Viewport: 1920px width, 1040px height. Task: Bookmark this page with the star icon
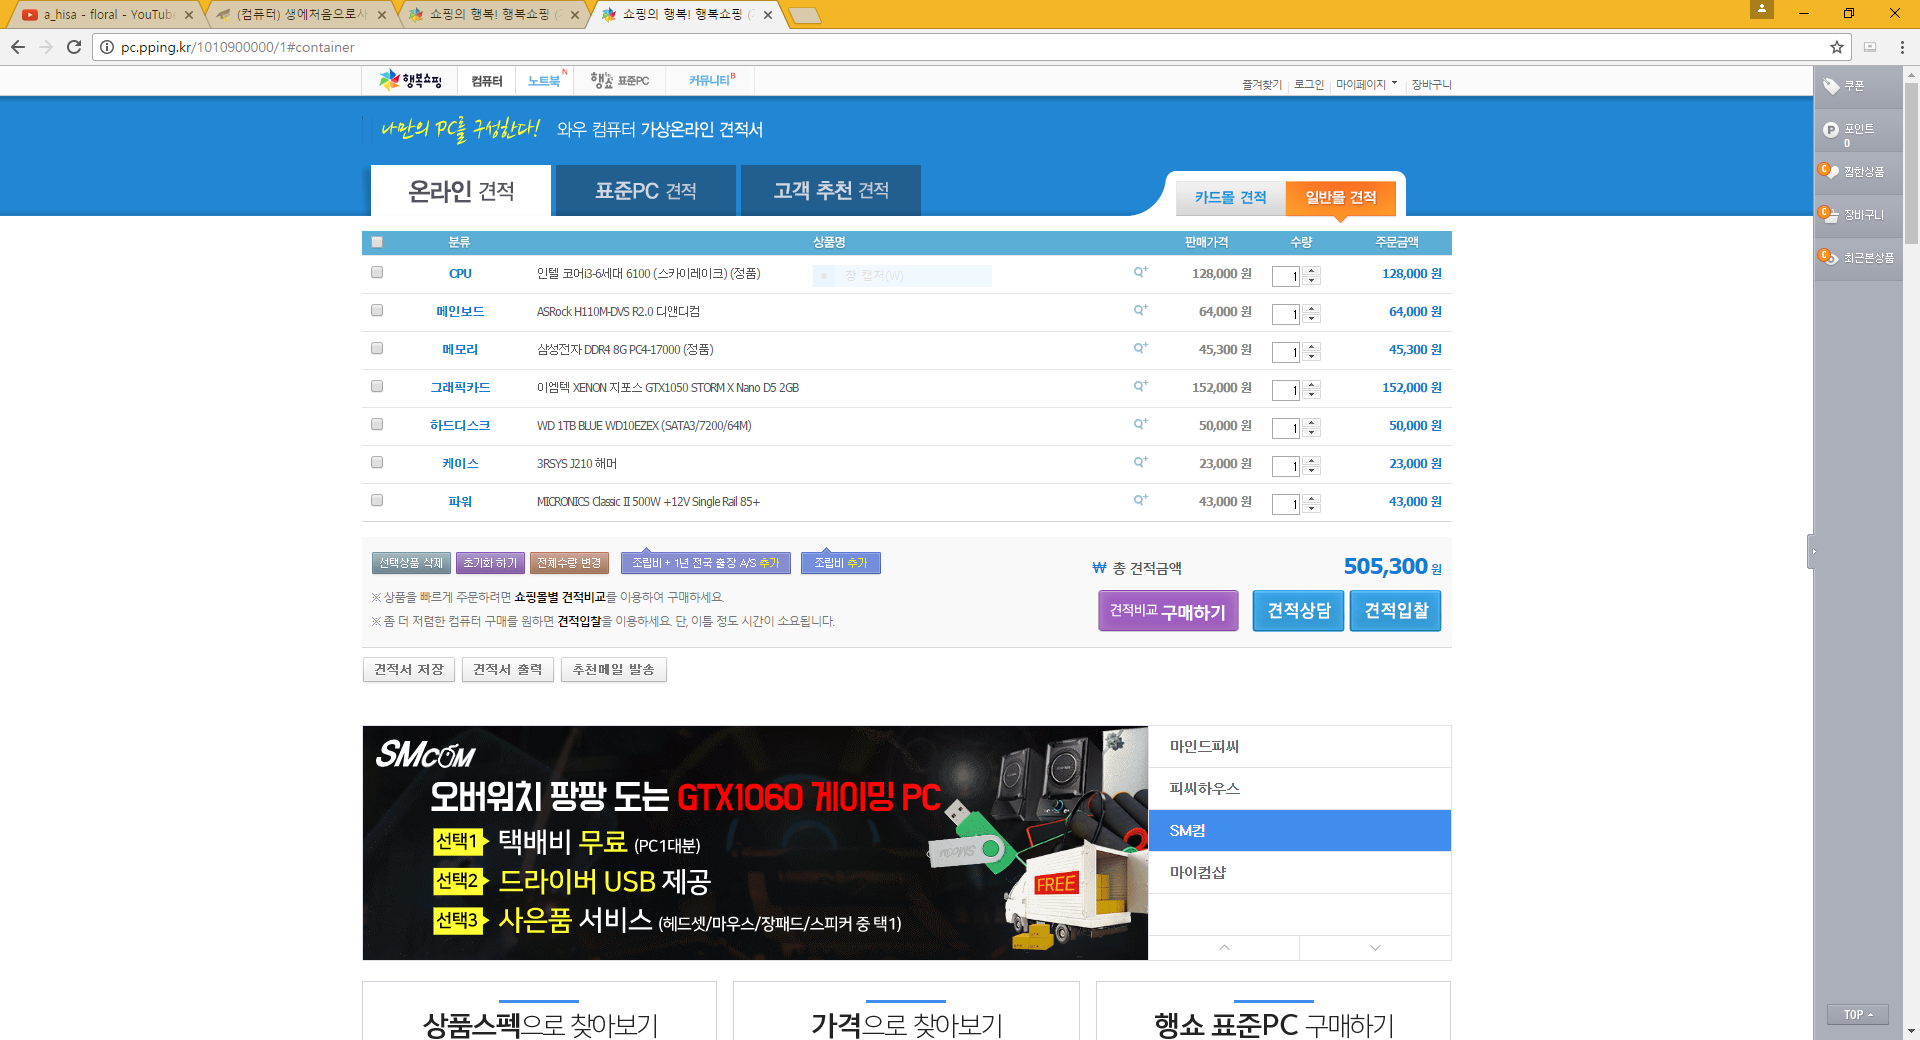pos(1836,47)
